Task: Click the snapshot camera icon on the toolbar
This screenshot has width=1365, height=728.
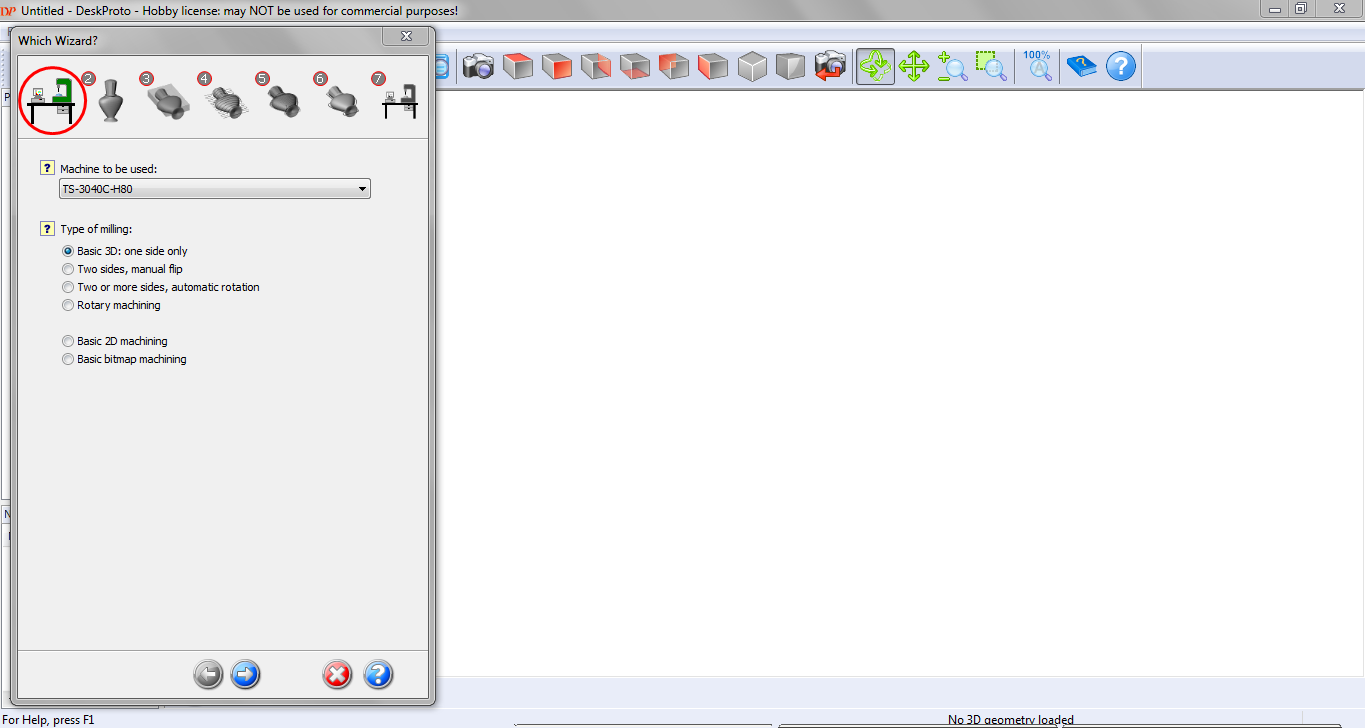Action: pos(479,66)
